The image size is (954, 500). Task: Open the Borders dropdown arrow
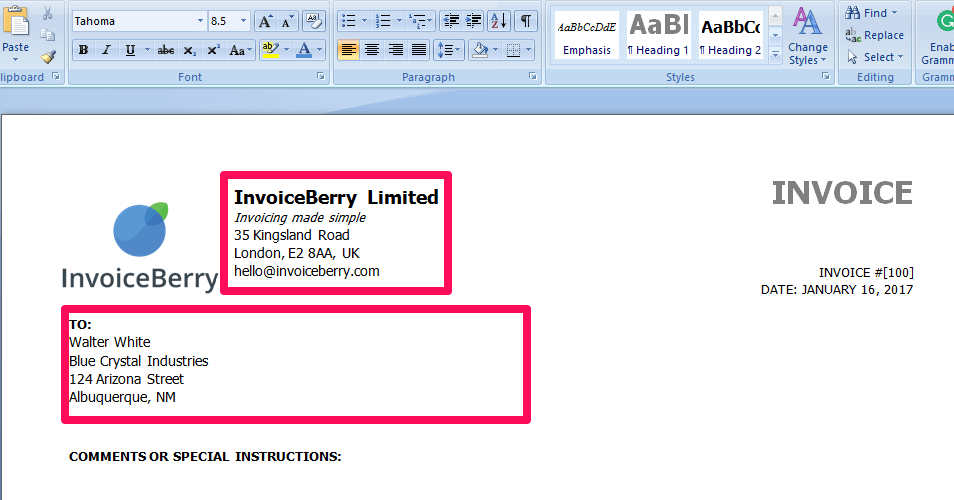(x=529, y=50)
